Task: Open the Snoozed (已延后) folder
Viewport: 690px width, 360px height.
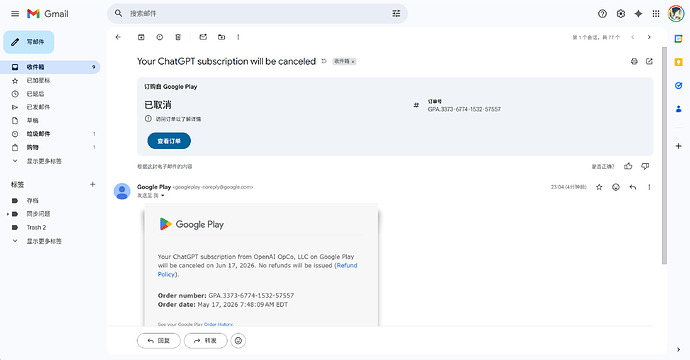Action: (x=50, y=94)
